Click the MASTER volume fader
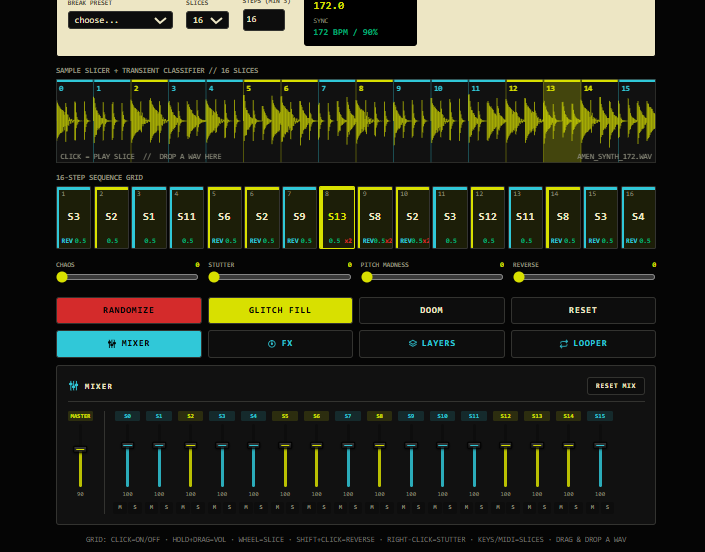Screen dimensions: 705x552 coord(80,449)
